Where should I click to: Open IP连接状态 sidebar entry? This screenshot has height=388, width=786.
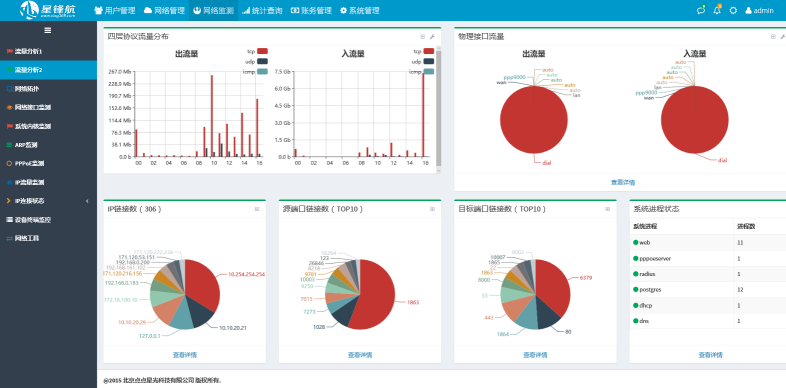click(x=49, y=201)
